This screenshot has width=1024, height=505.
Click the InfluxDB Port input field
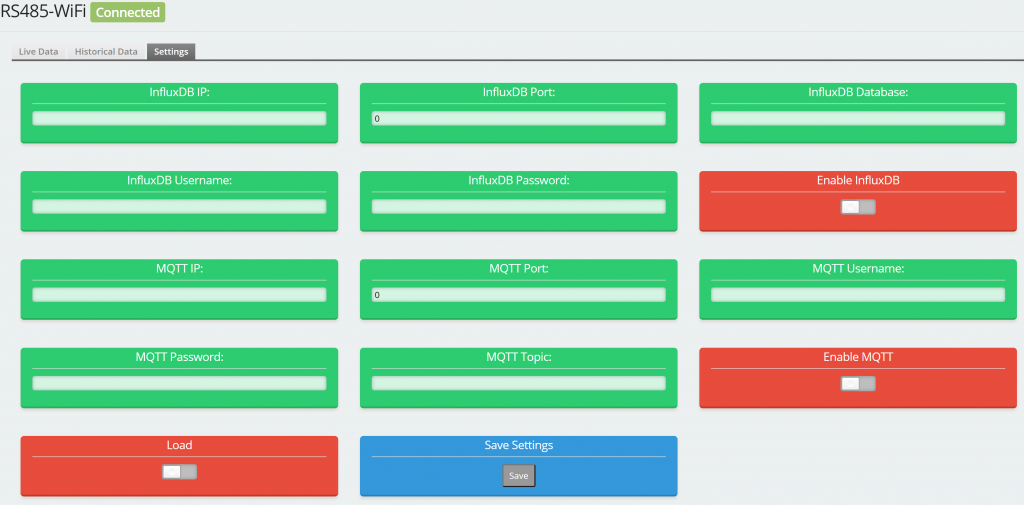click(x=518, y=118)
